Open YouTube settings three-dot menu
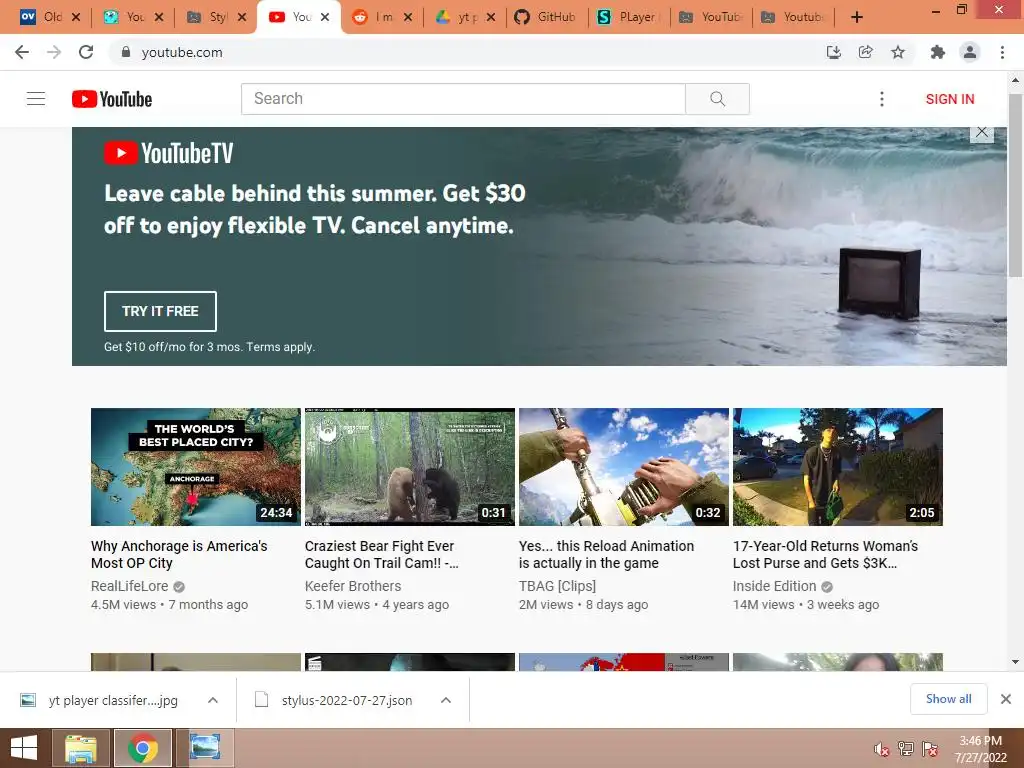This screenshot has height=768, width=1024. coord(882,99)
